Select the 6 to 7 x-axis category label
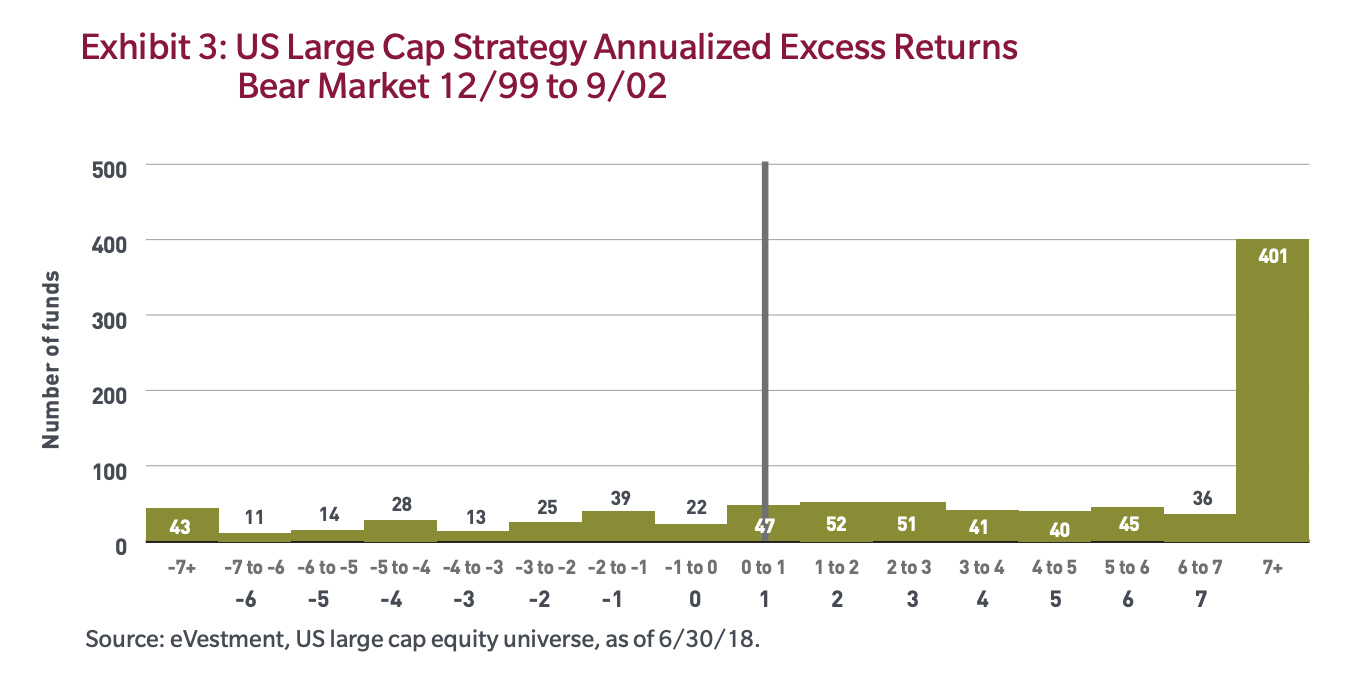 click(x=1200, y=568)
